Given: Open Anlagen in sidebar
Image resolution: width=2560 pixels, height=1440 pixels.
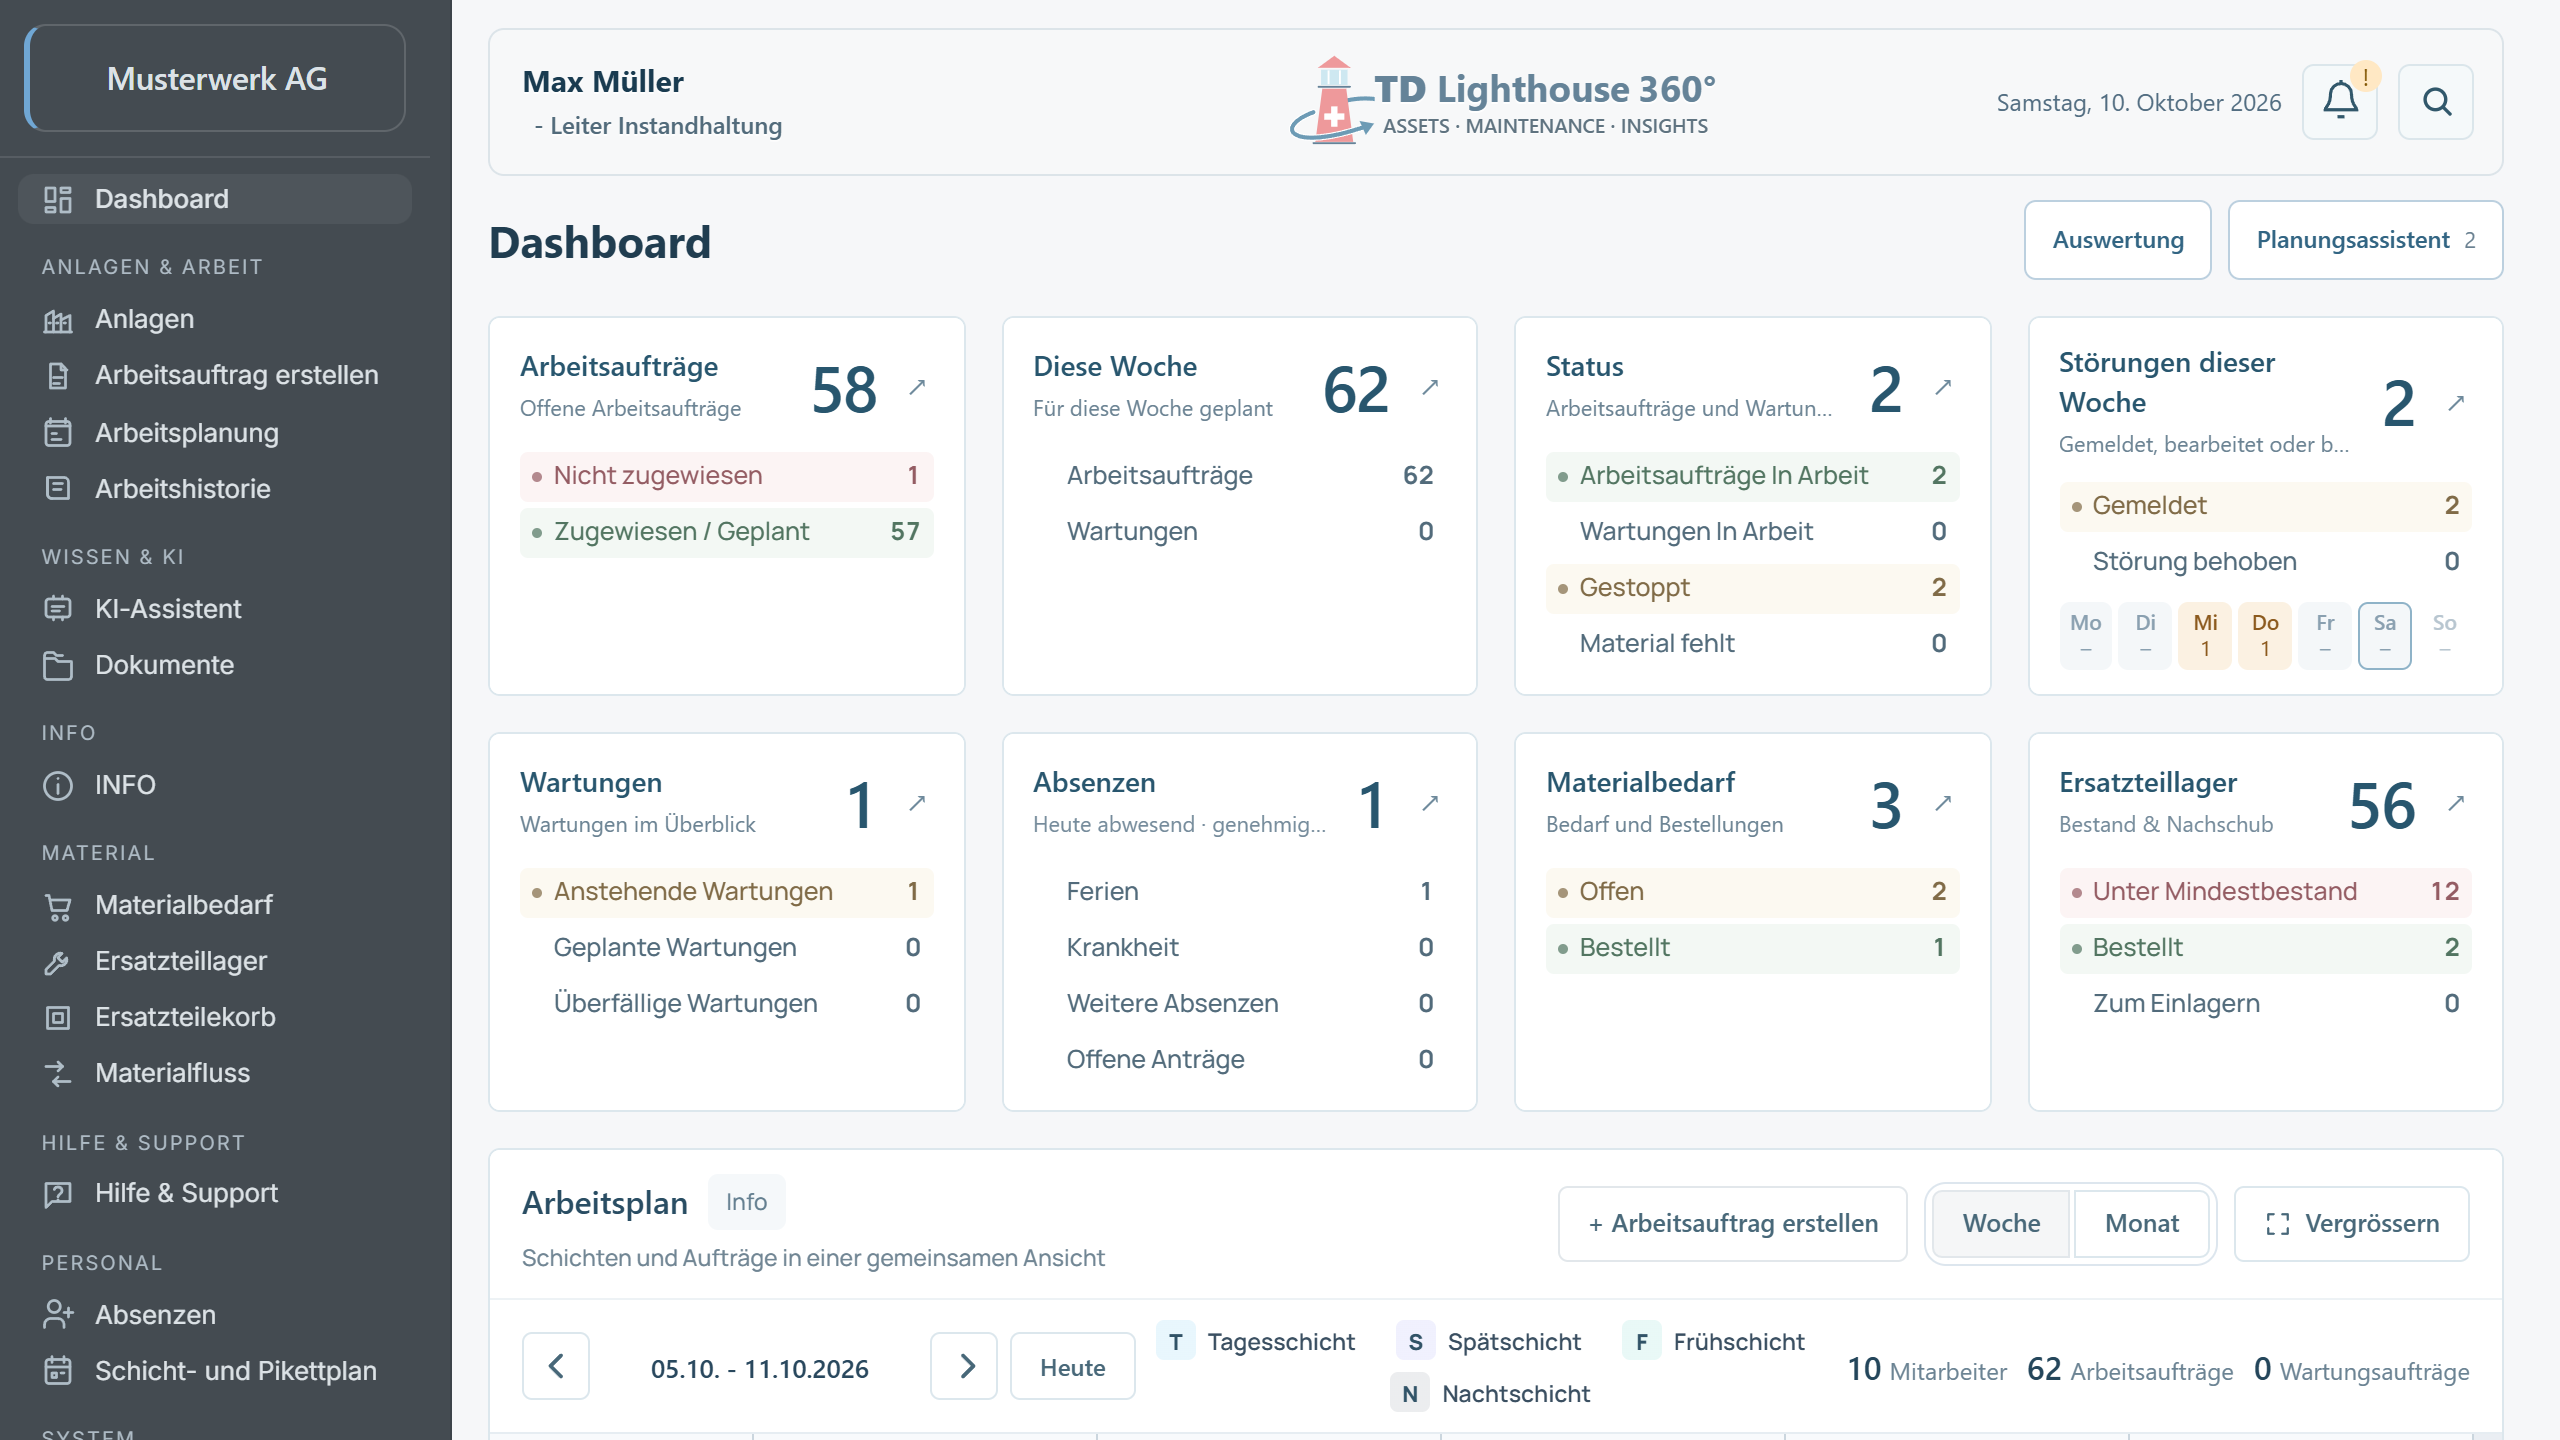Looking at the screenshot, I should [x=215, y=319].
